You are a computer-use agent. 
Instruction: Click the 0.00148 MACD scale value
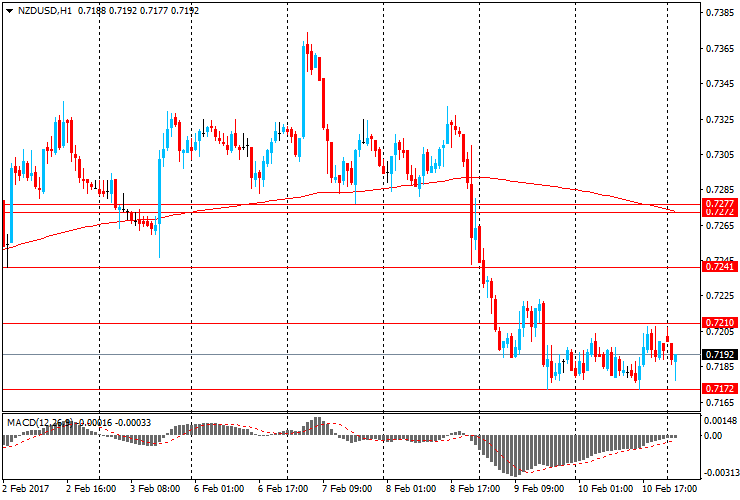tap(720, 420)
